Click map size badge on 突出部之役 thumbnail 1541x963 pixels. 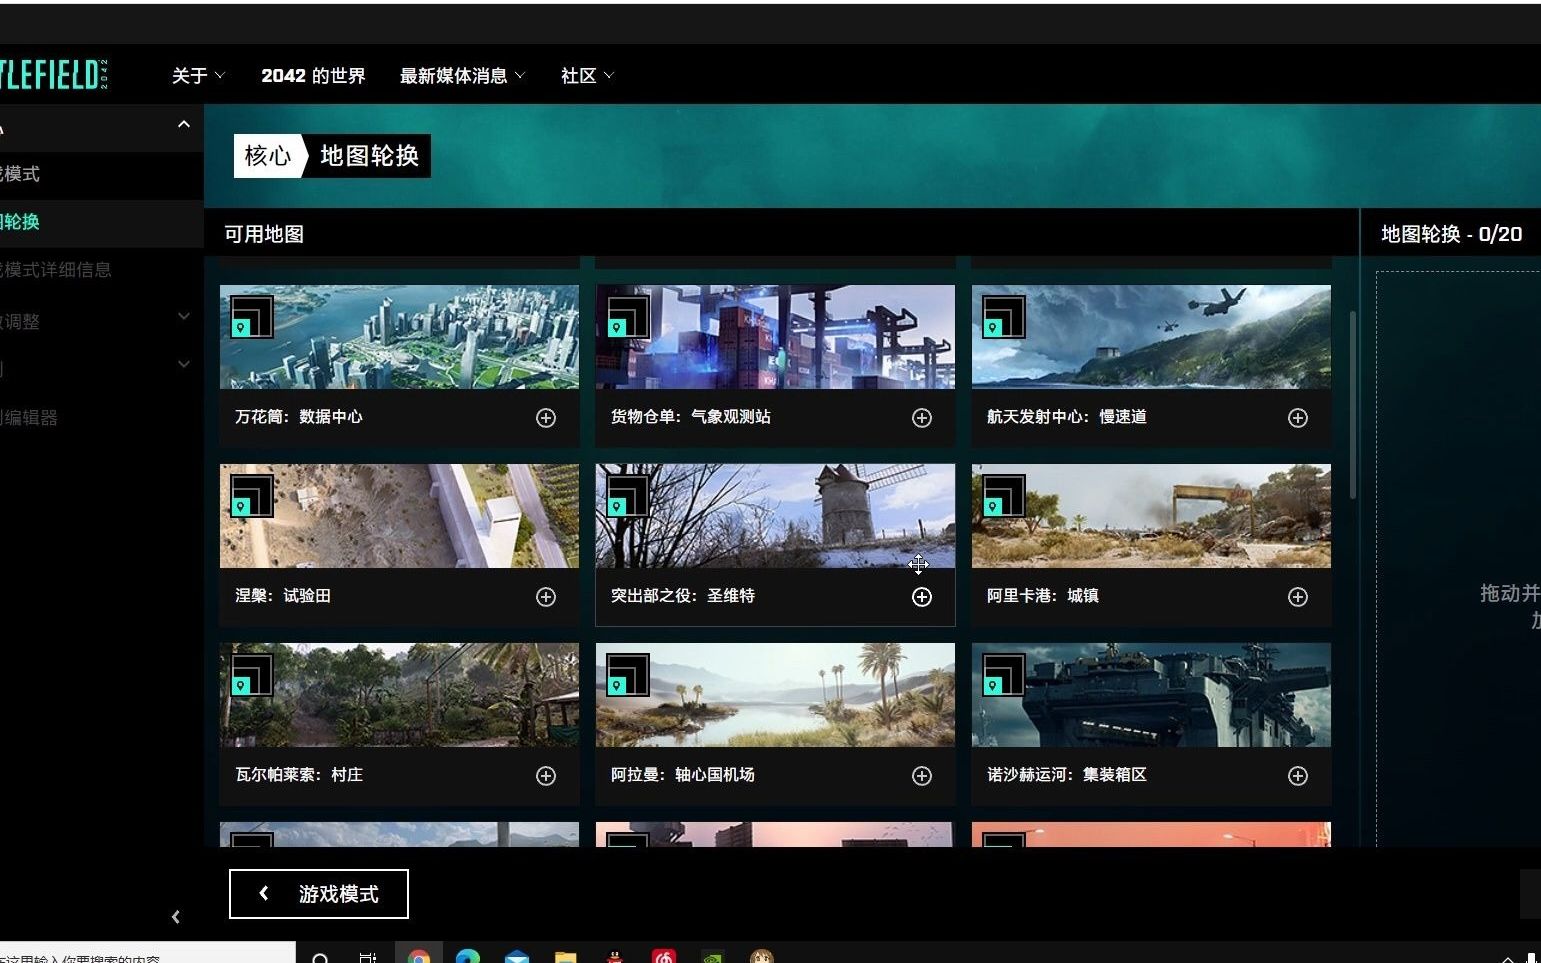[x=628, y=496]
